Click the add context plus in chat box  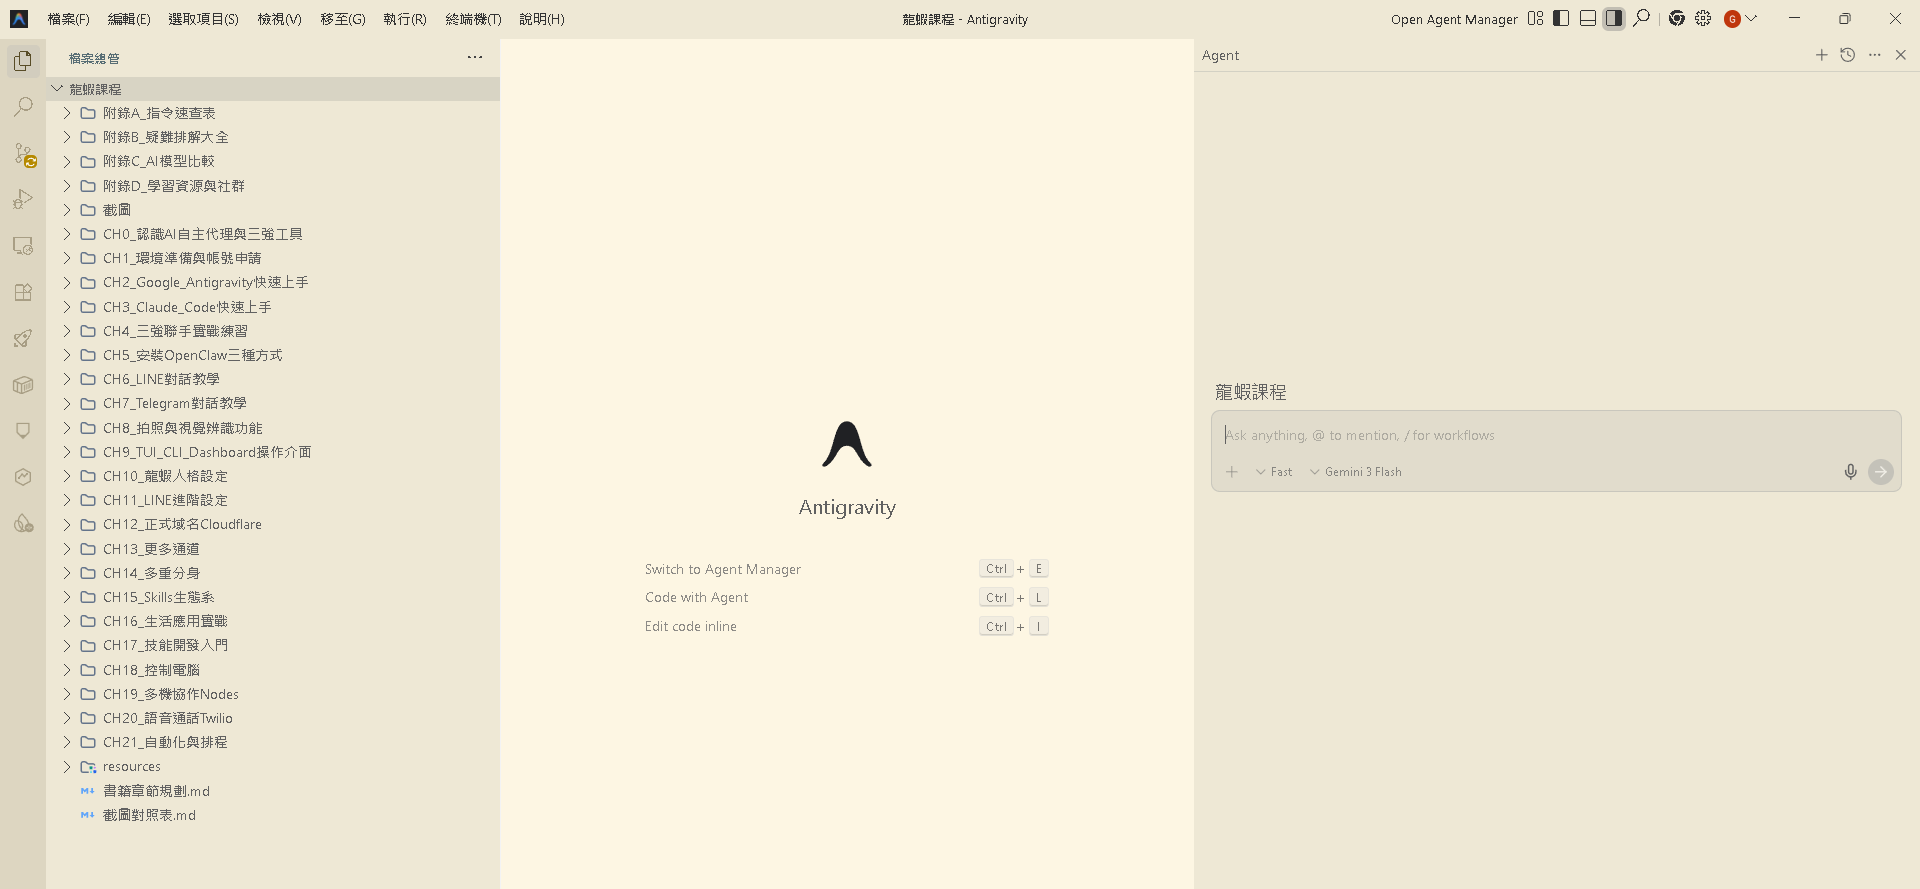(1232, 472)
